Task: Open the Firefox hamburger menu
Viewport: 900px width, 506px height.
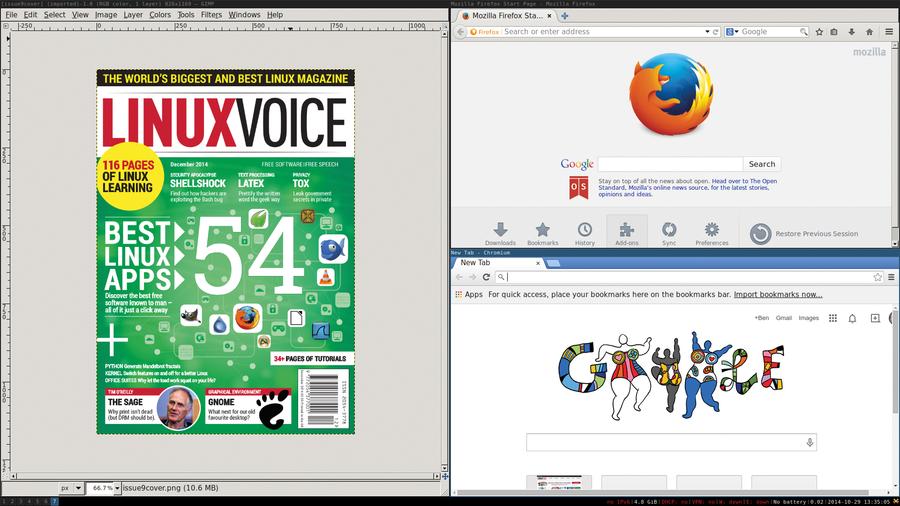Action: point(889,32)
